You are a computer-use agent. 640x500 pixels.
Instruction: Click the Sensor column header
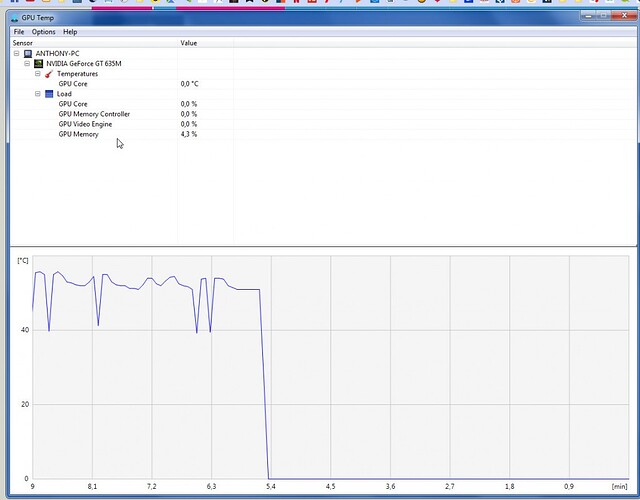click(24, 43)
